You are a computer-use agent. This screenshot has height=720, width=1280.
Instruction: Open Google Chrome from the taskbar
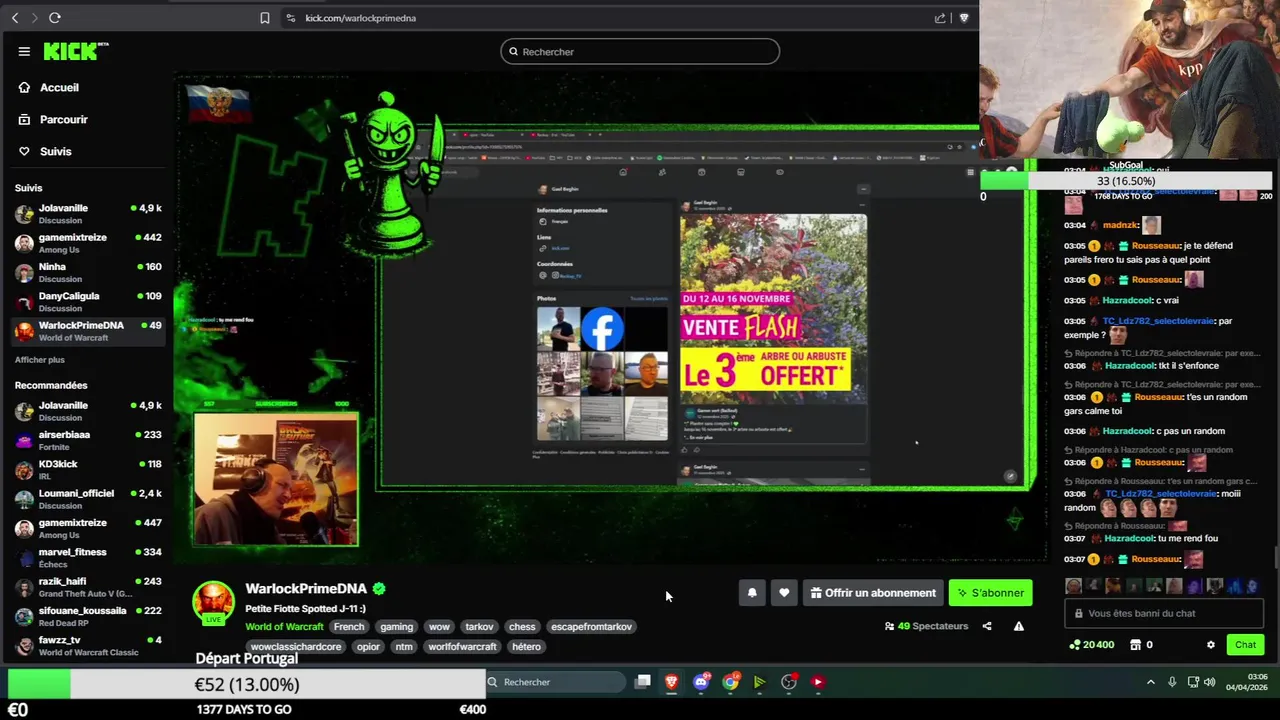click(731, 682)
